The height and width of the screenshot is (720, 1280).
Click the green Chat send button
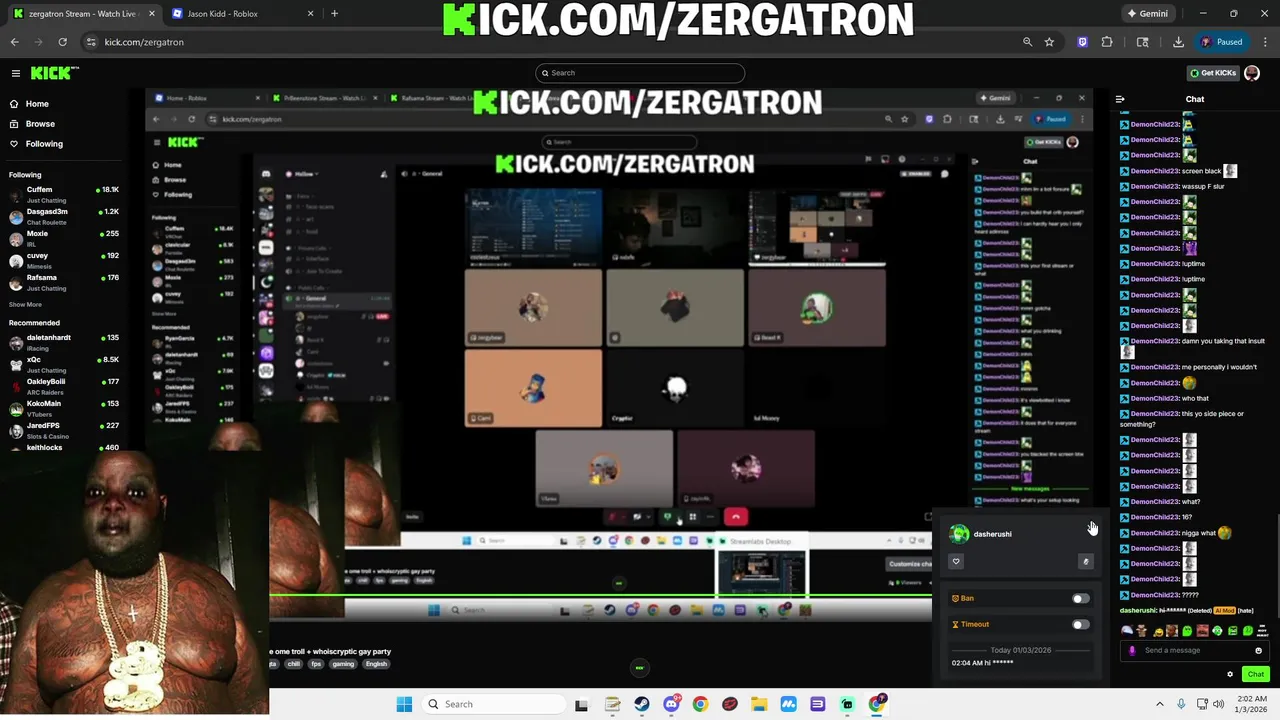pyautogui.click(x=1256, y=674)
